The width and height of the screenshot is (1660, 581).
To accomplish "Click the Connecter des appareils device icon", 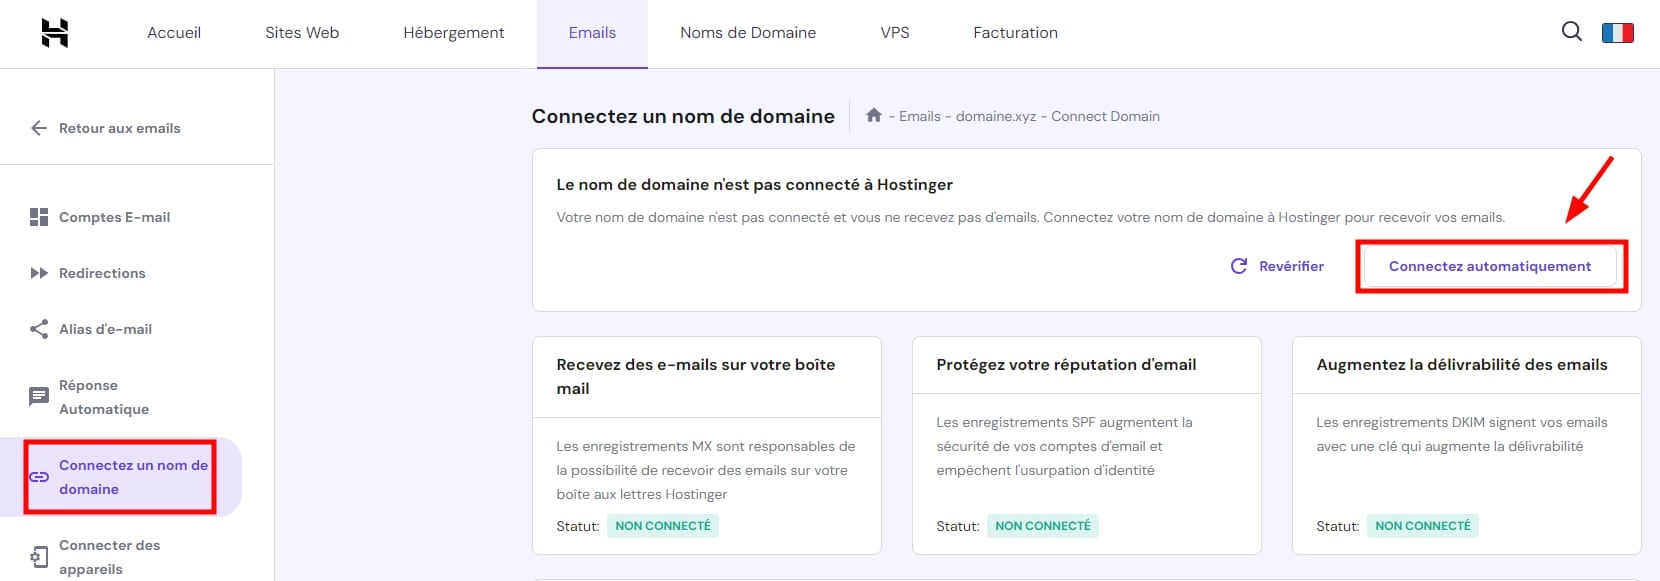I will pyautogui.click(x=39, y=557).
